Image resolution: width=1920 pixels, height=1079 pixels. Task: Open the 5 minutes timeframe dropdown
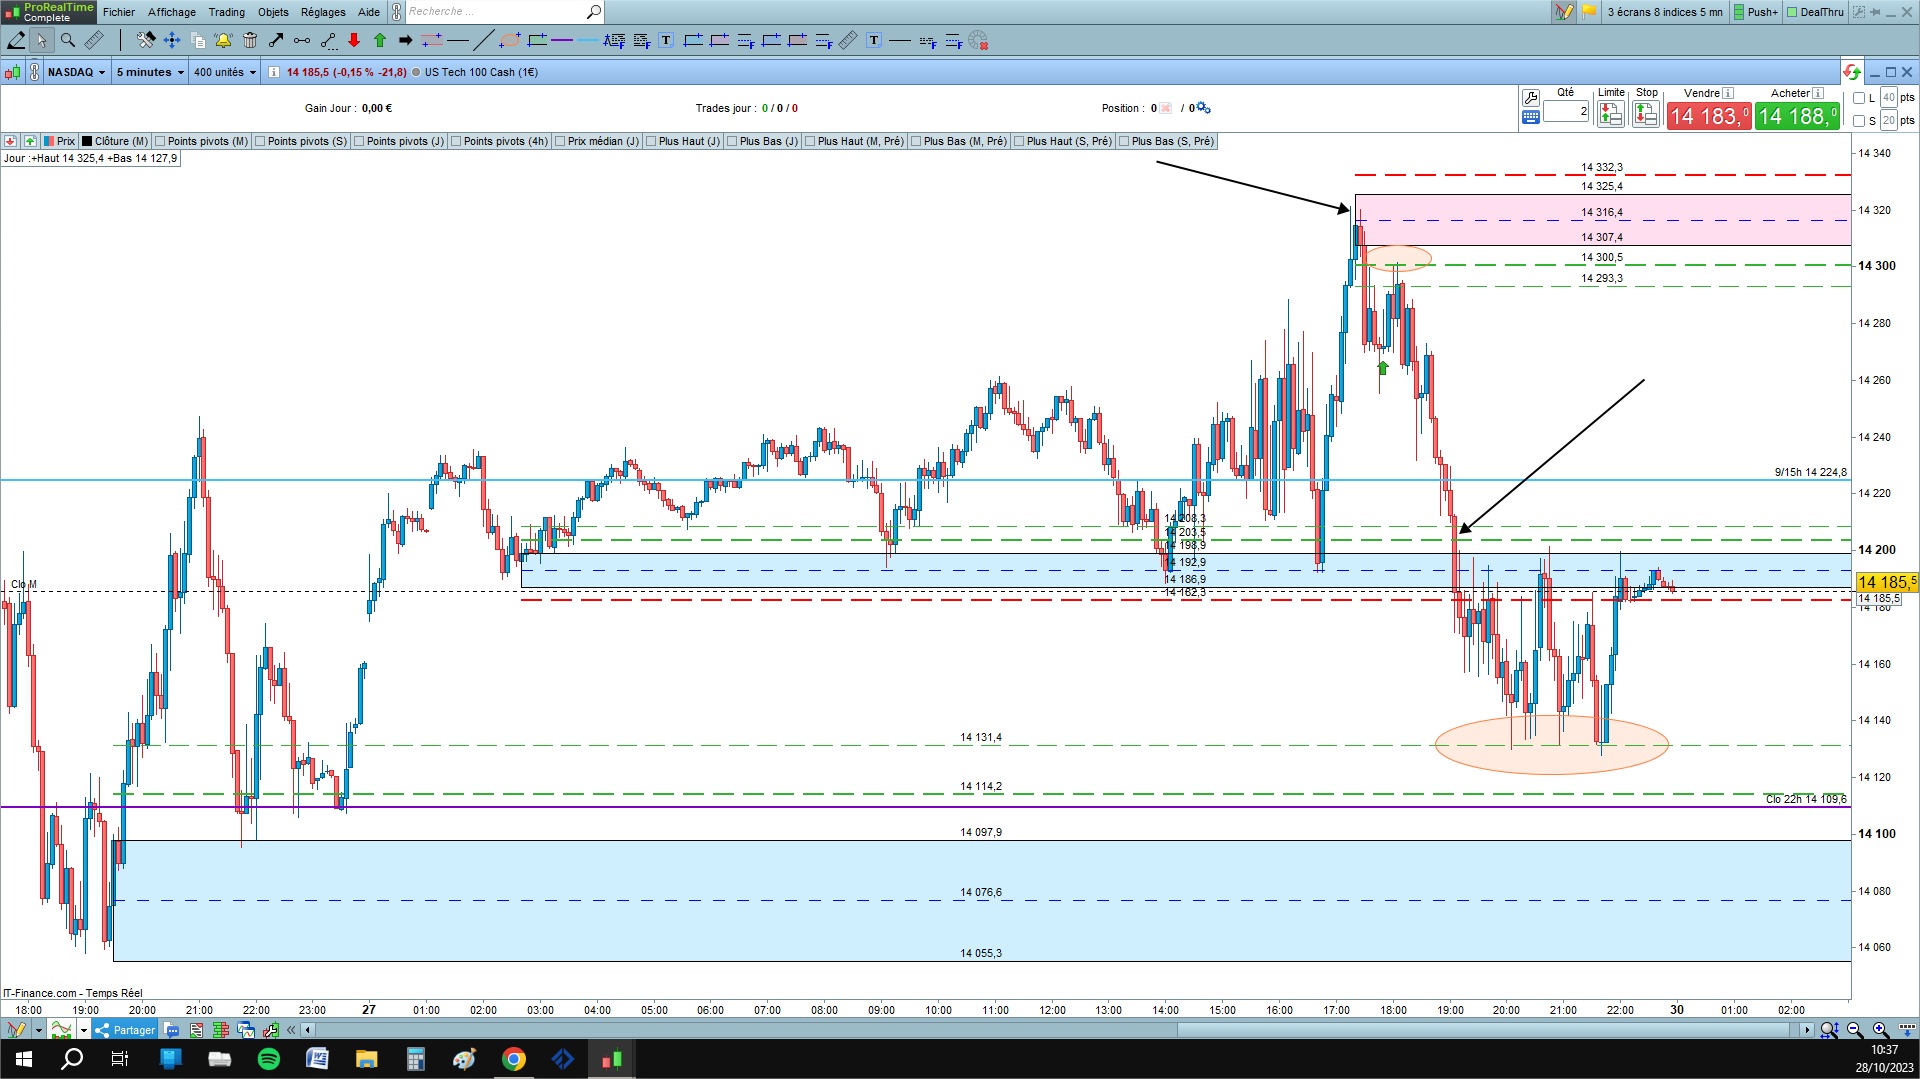coord(150,72)
